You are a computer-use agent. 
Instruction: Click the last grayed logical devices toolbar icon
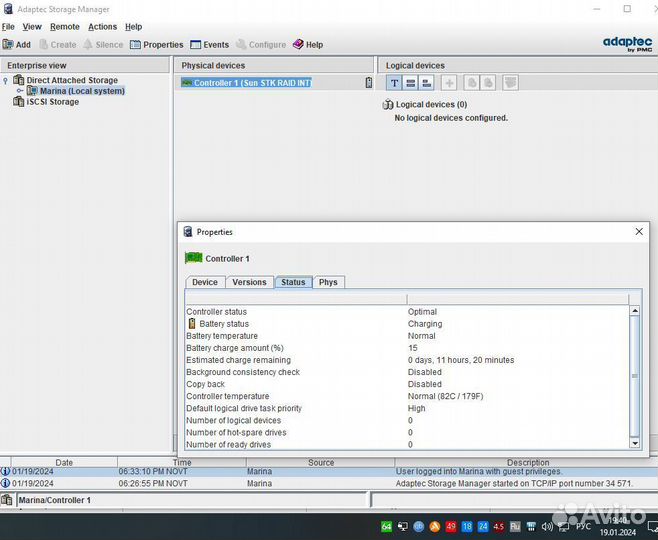tap(511, 83)
